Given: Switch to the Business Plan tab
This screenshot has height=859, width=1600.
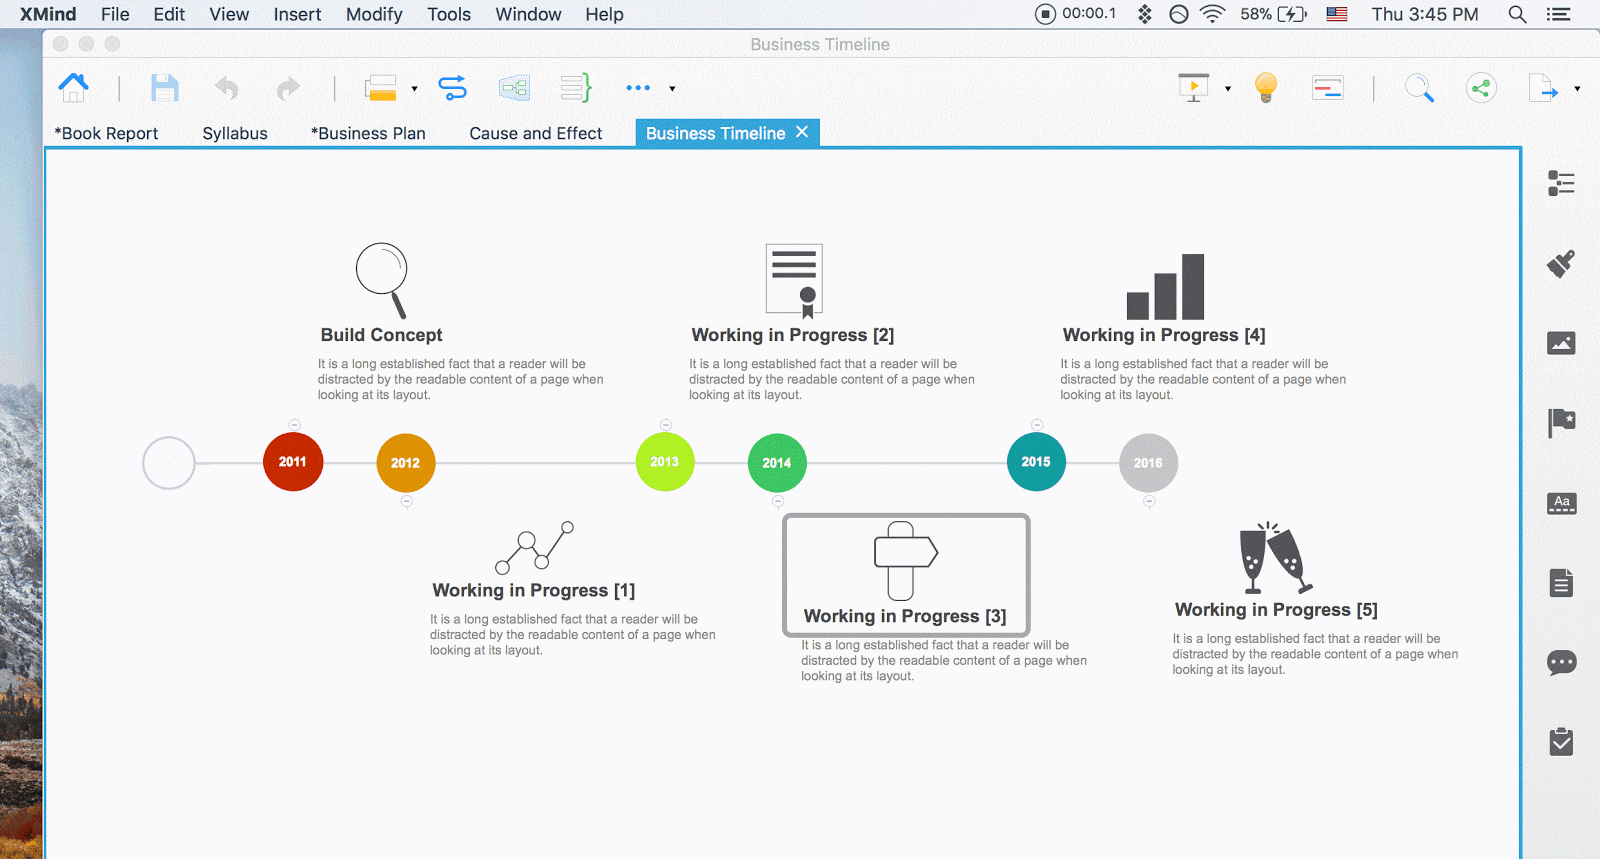Looking at the screenshot, I should point(368,133).
